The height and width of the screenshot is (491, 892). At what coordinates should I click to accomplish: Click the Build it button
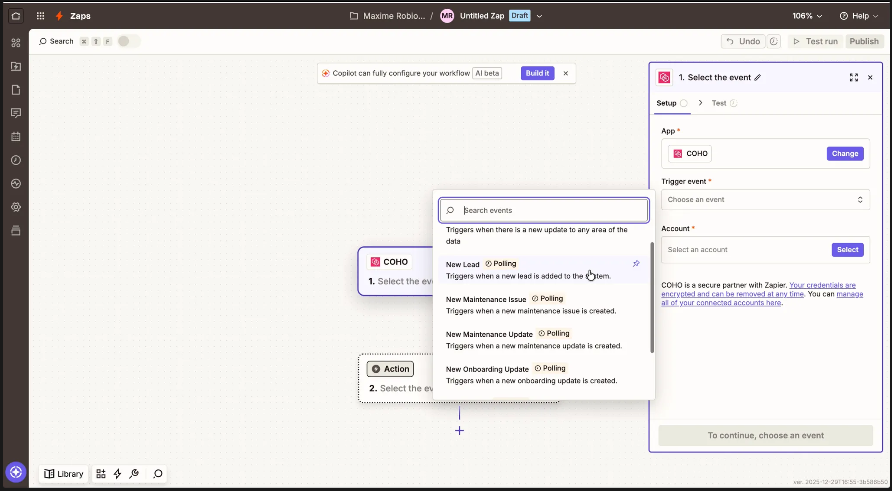click(537, 73)
